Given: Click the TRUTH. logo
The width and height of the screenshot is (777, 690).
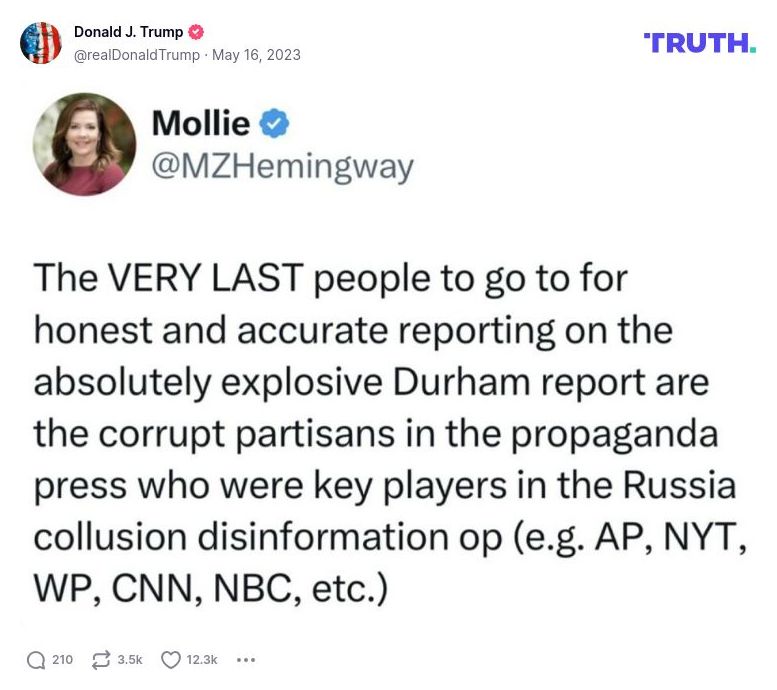Looking at the screenshot, I should [700, 42].
